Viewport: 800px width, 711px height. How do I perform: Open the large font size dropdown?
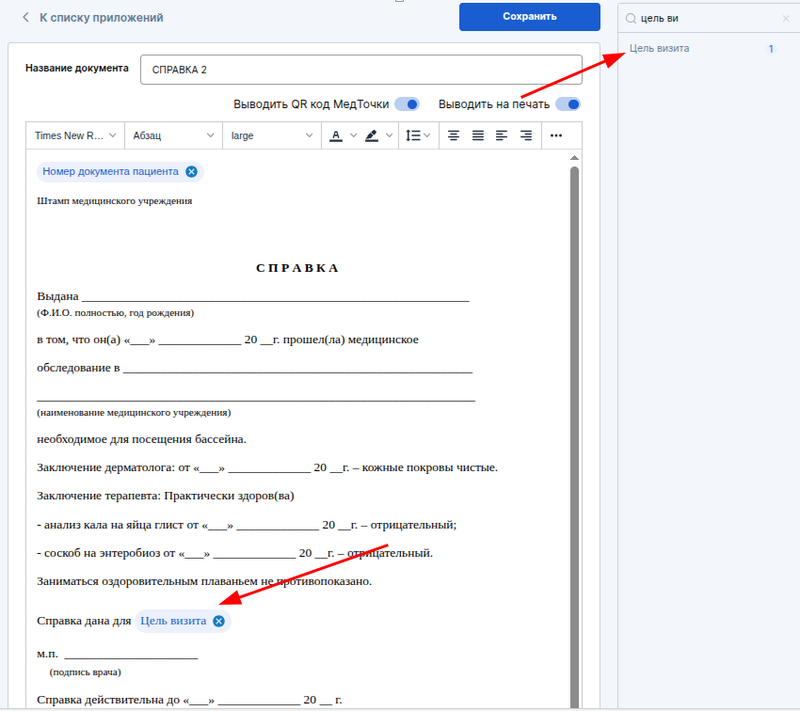click(x=271, y=136)
